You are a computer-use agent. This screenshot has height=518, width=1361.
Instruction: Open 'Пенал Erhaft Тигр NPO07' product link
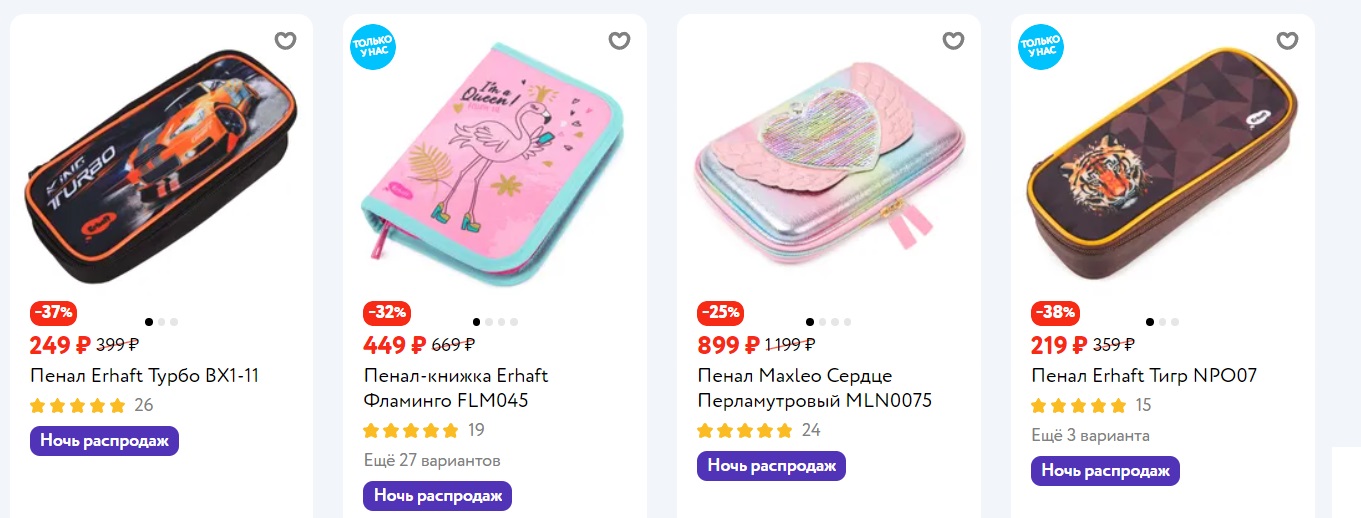point(1143,376)
